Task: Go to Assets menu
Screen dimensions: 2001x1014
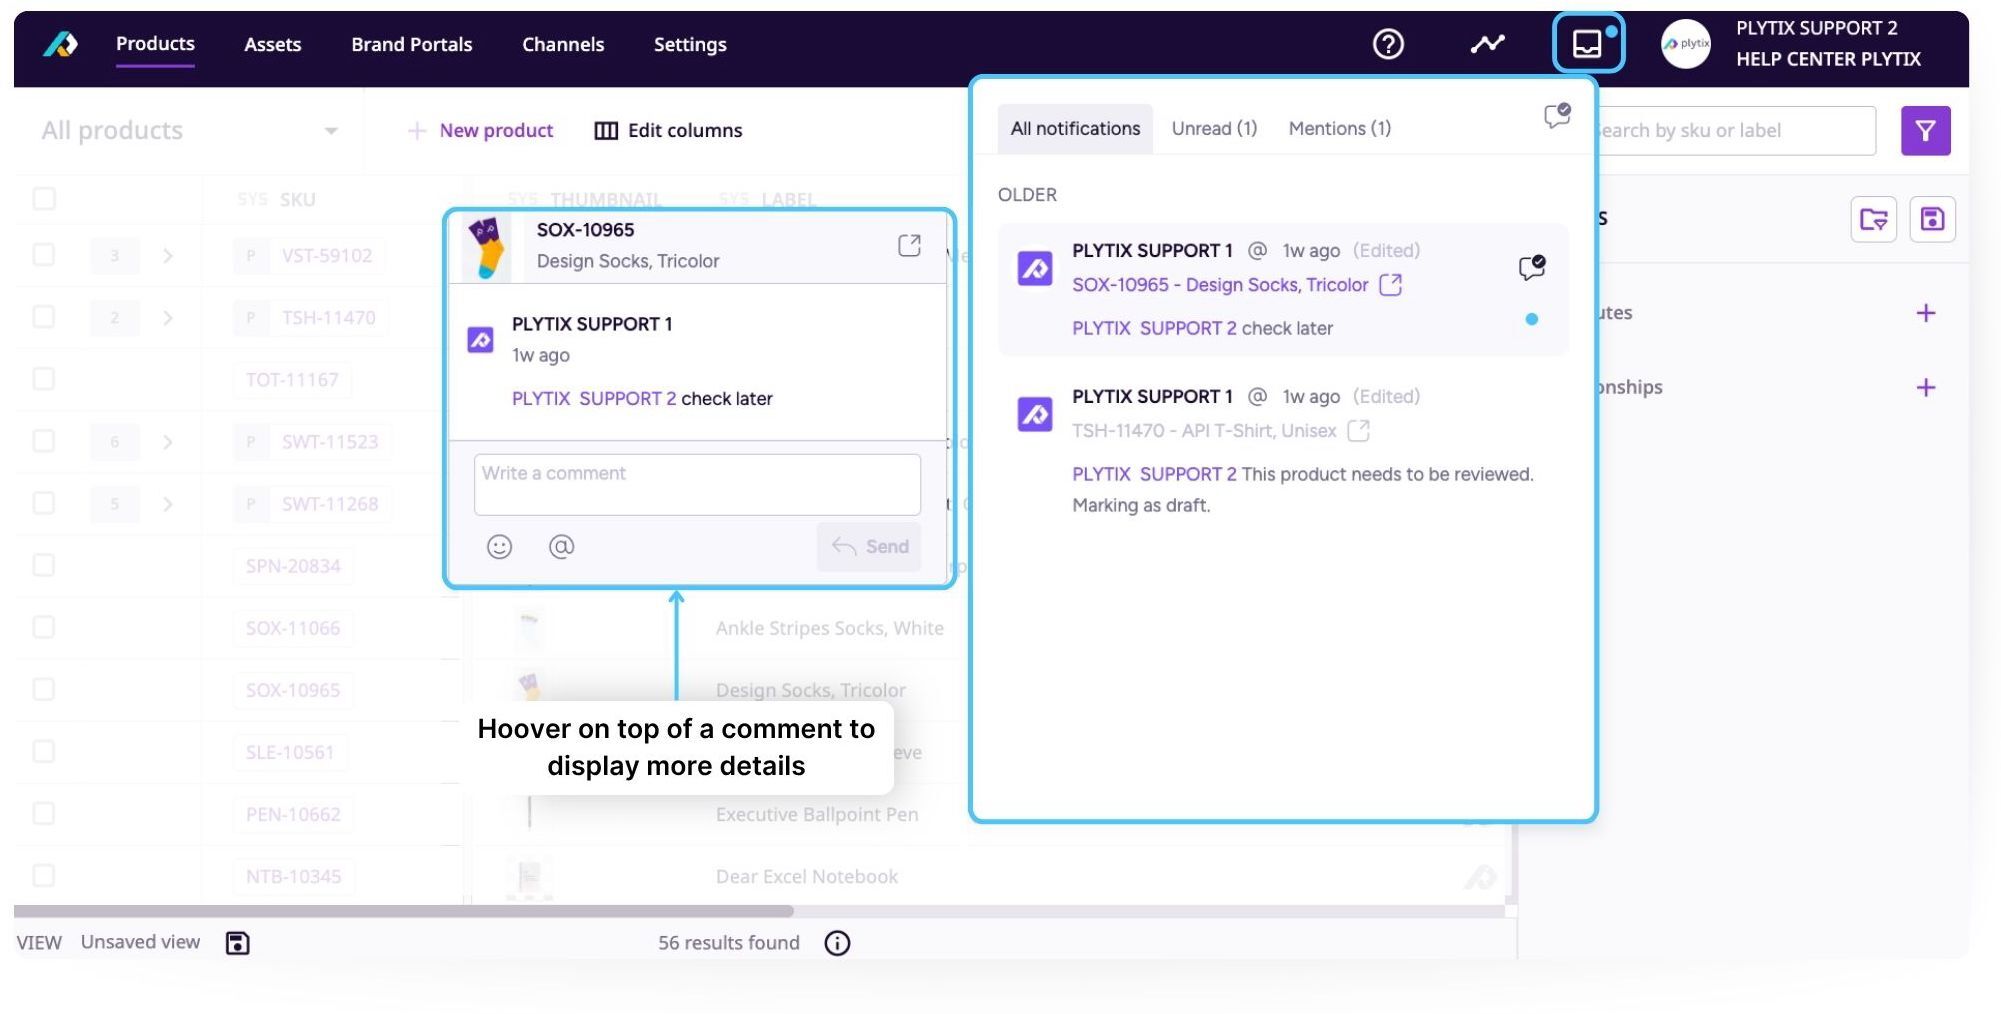Action: pyautogui.click(x=272, y=44)
